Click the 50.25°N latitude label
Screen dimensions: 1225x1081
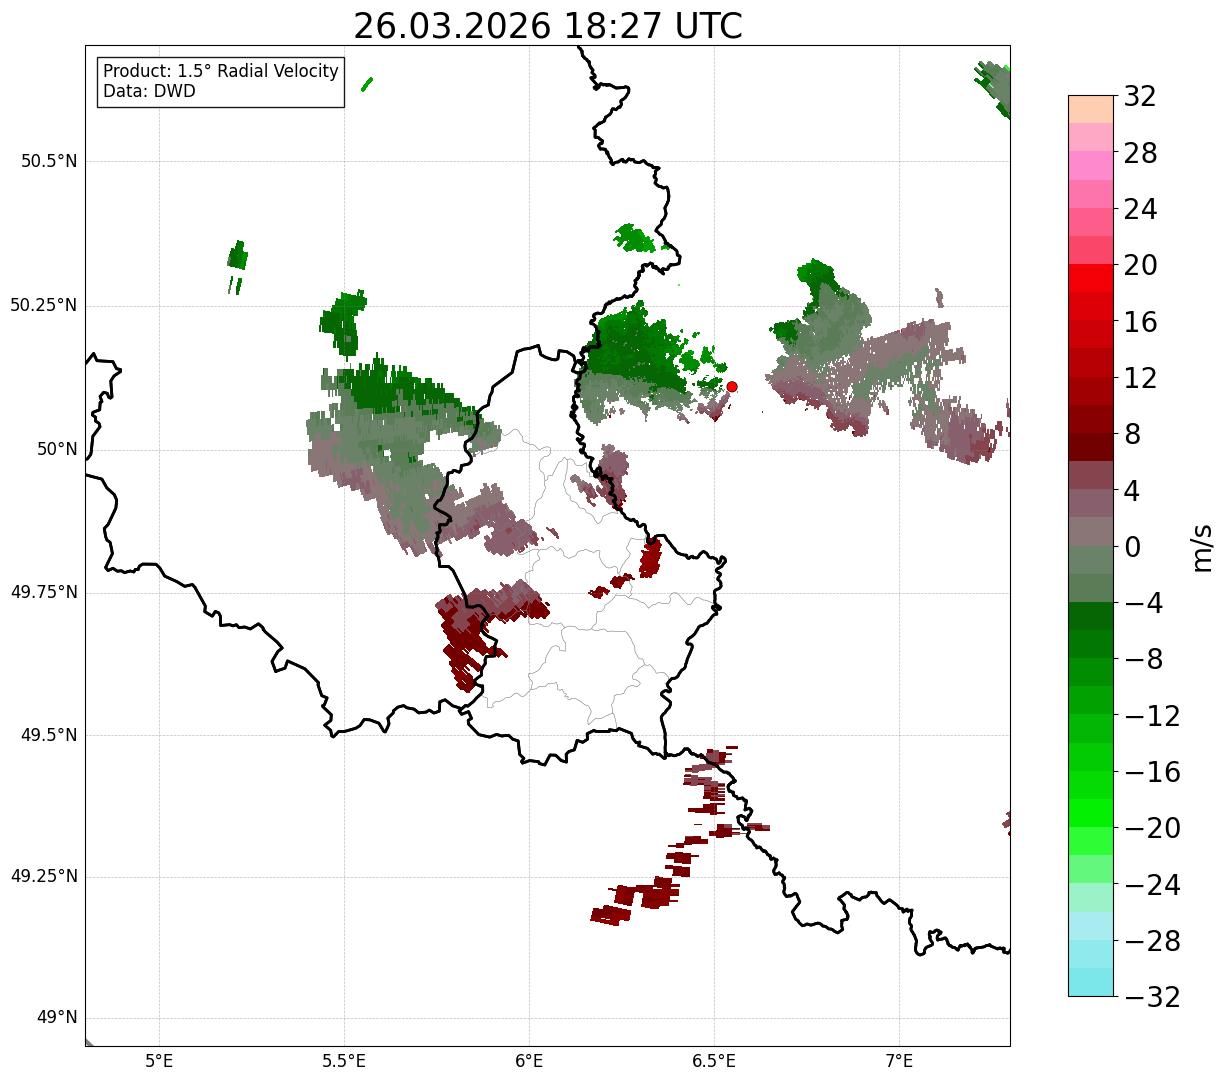(x=44, y=305)
